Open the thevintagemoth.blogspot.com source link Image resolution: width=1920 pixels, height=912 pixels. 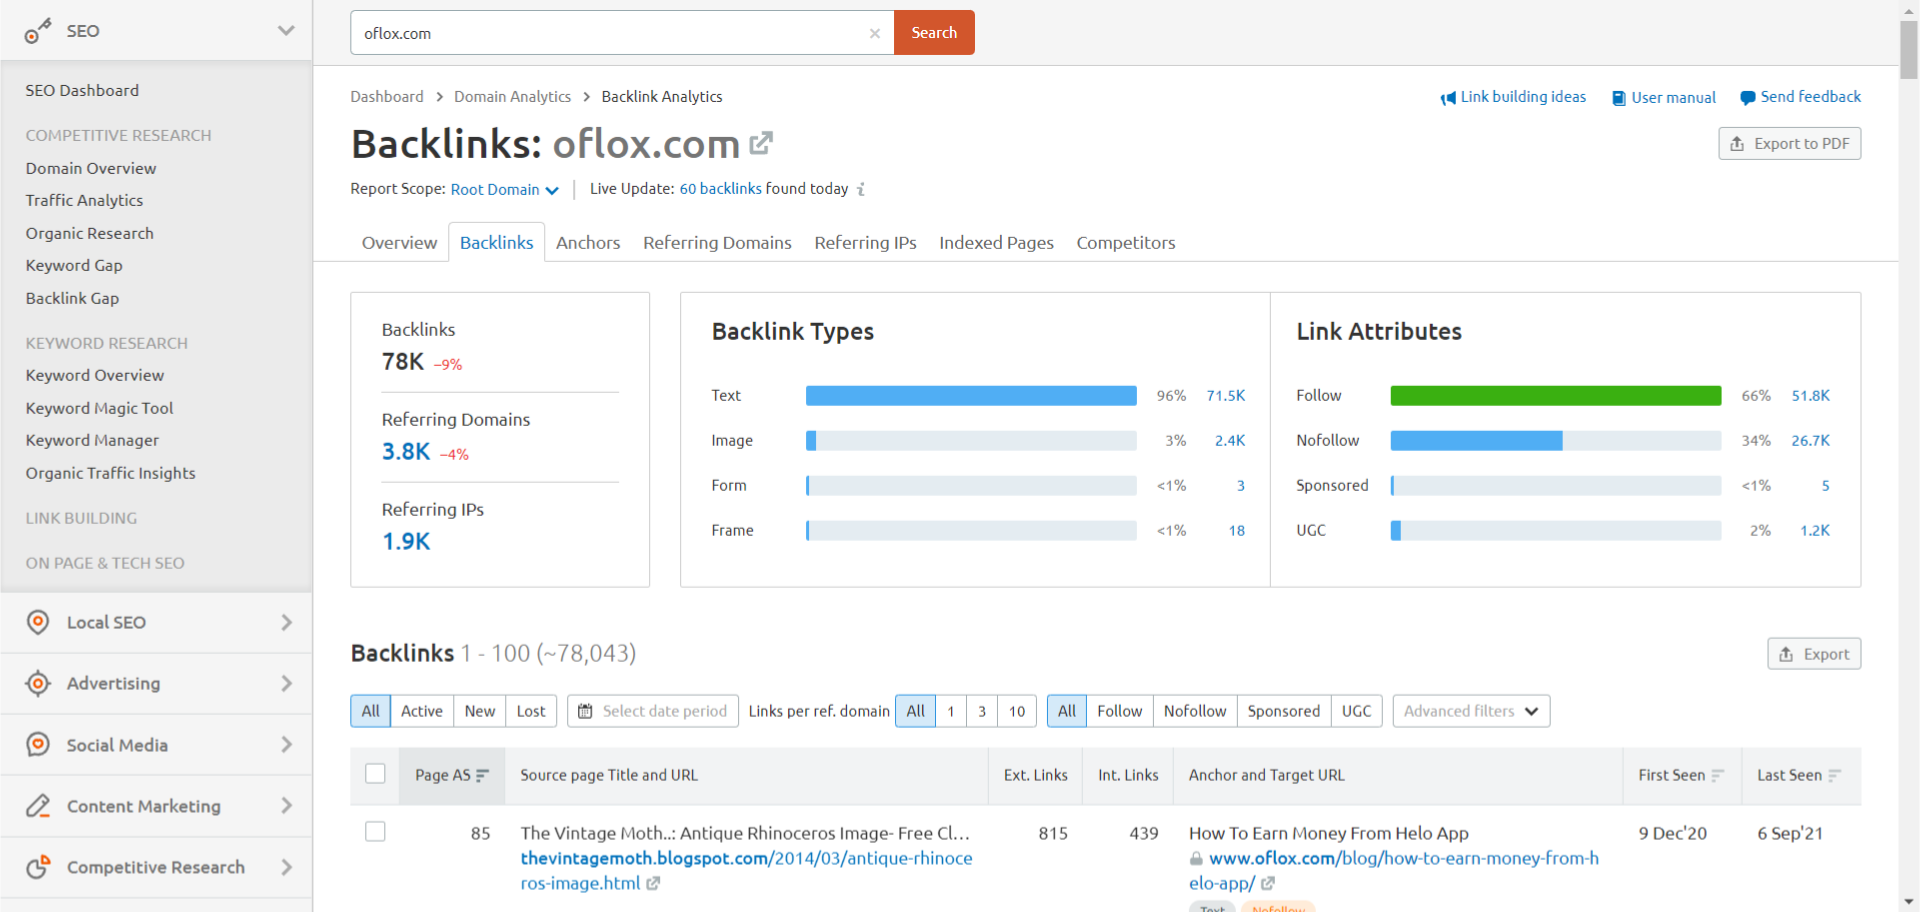coord(644,858)
